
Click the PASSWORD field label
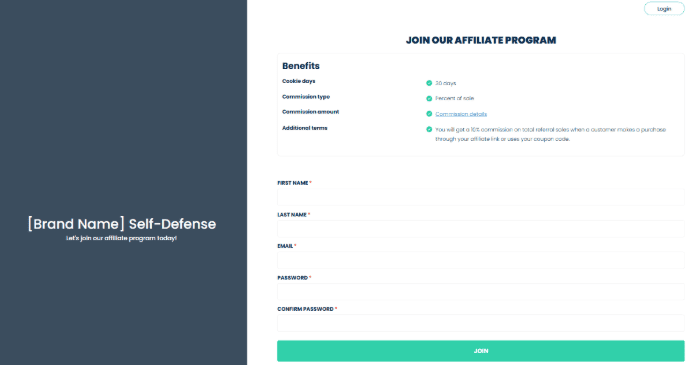(293, 278)
